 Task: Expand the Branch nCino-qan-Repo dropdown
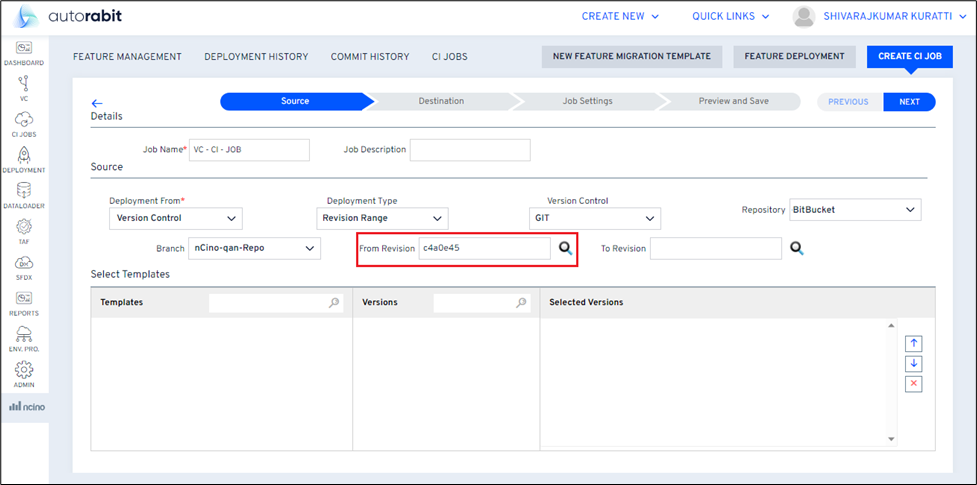(254, 248)
